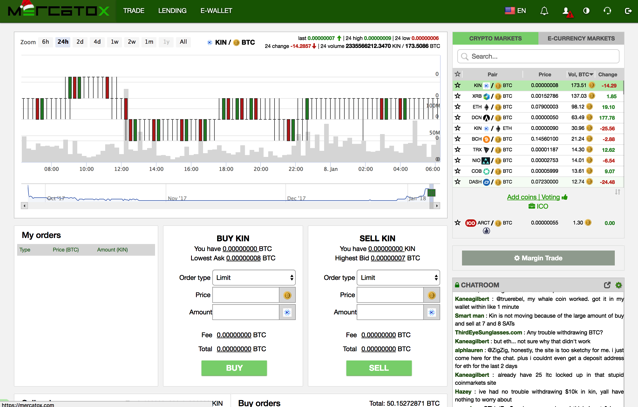Click the favorites star column header
This screenshot has height=407, width=638.
tap(458, 74)
